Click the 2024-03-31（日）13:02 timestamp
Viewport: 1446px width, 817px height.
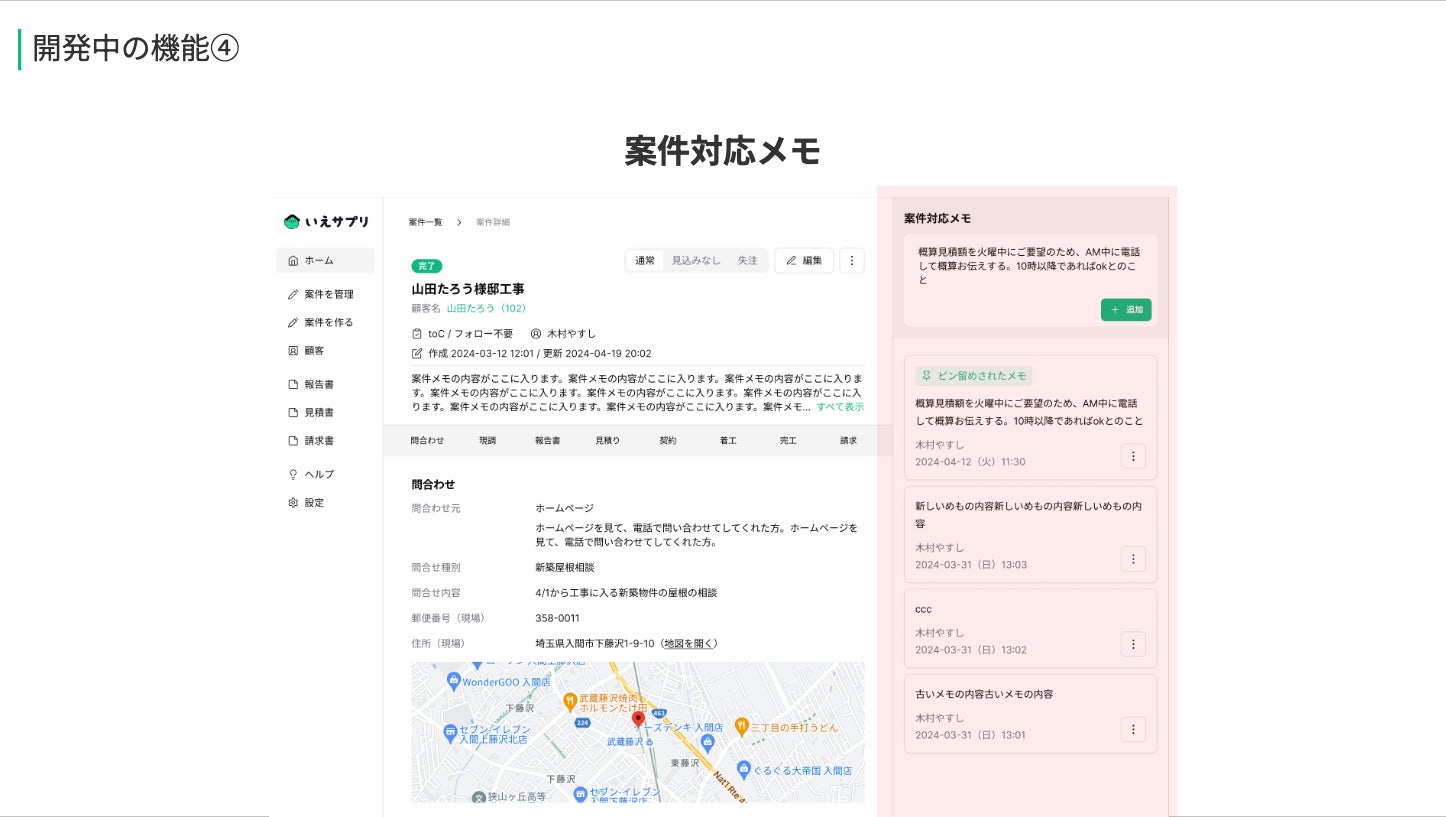(970, 650)
